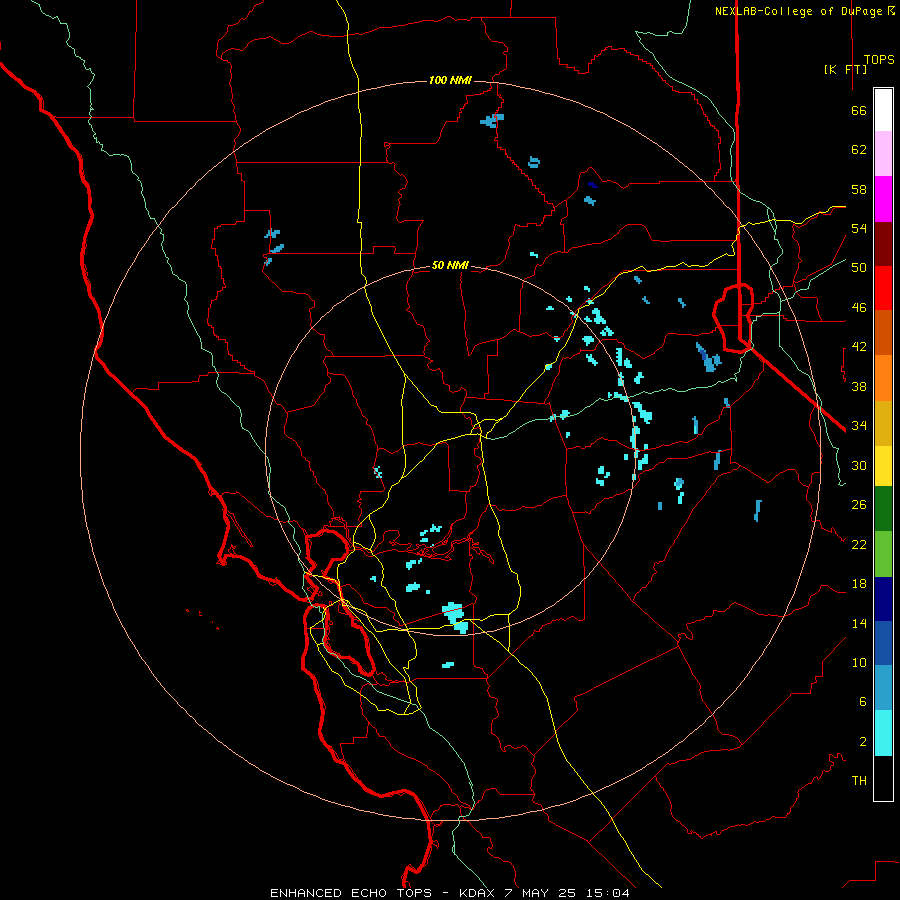Click the "62" legend value

[859, 150]
